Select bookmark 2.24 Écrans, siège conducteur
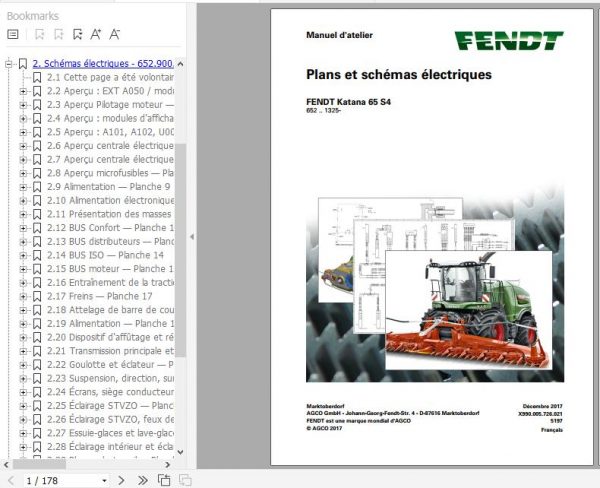Screen dimensions: 600x488 [110, 392]
